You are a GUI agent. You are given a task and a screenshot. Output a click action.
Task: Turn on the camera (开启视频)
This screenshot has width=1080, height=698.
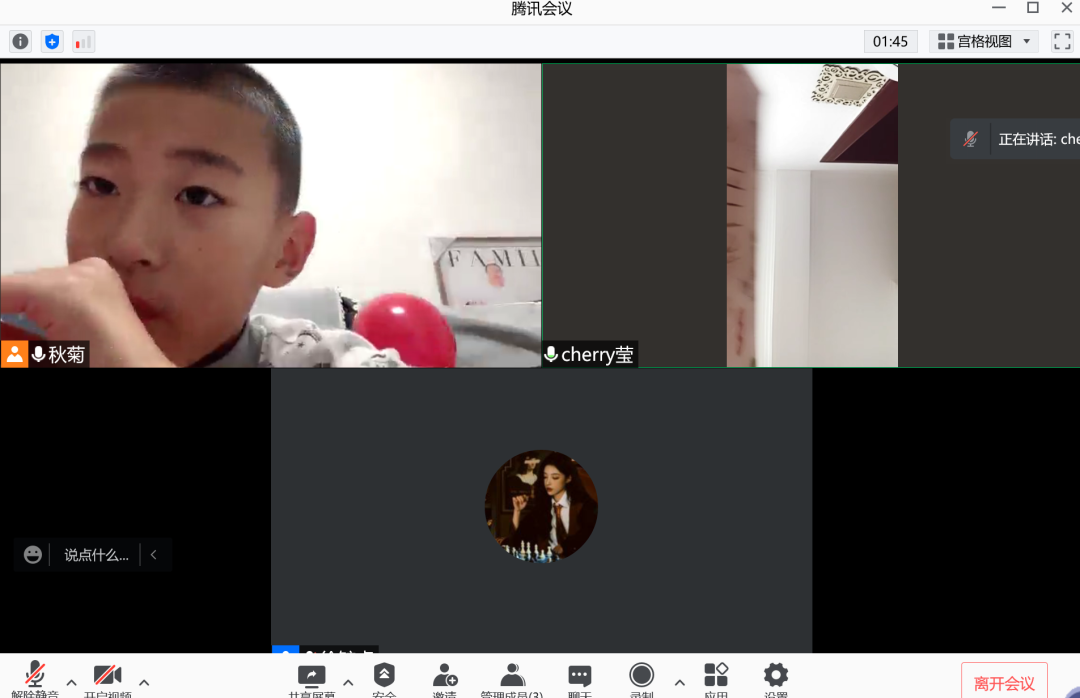coord(107,679)
